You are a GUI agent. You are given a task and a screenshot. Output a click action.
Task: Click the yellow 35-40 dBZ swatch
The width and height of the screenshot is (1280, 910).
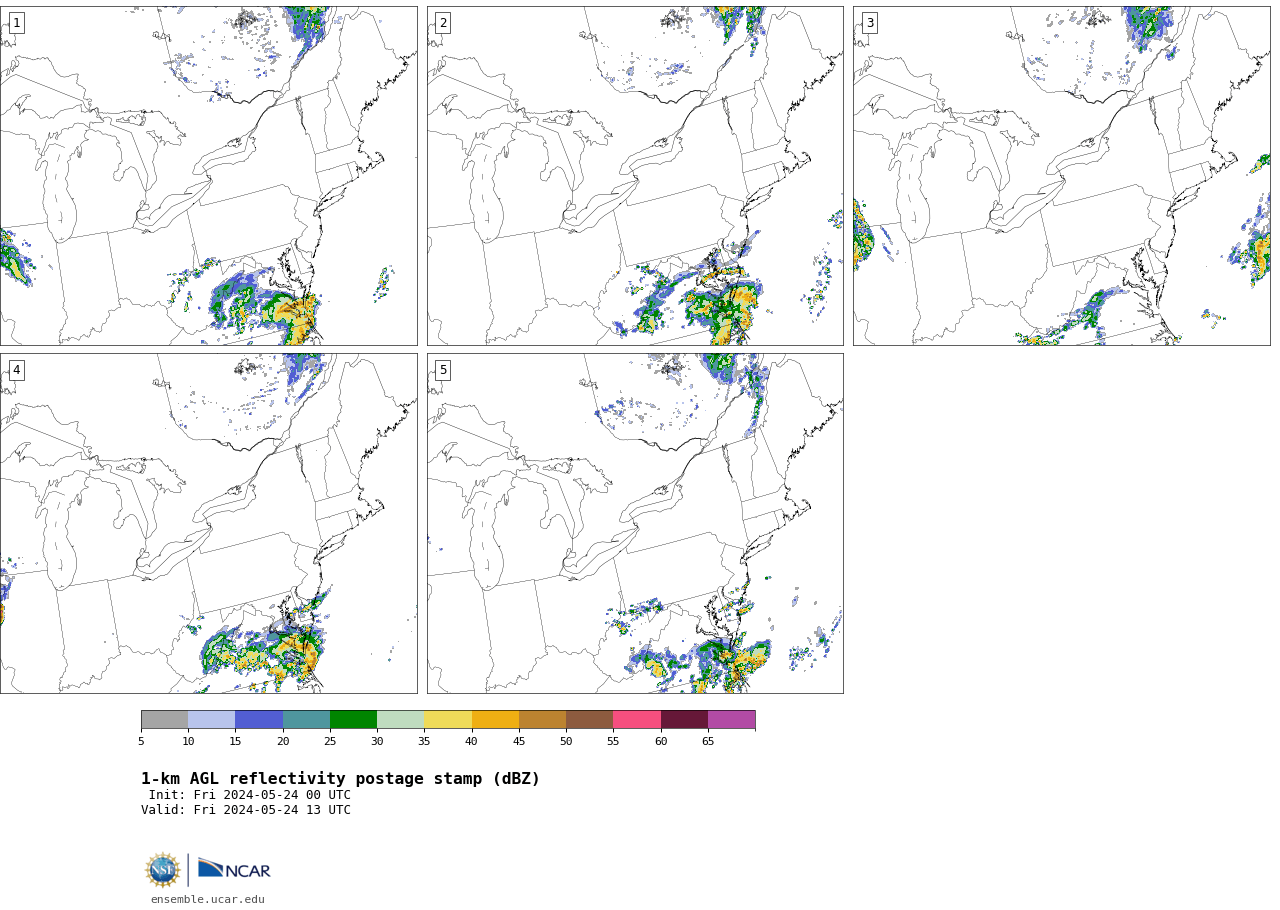[448, 720]
